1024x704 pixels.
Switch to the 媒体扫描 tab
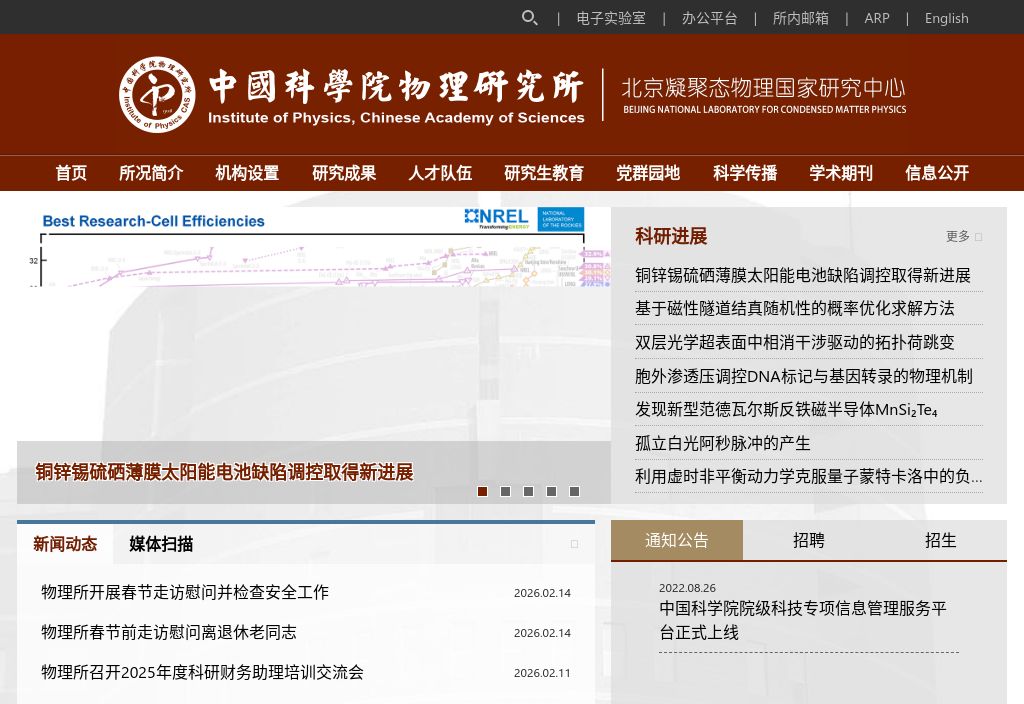(x=160, y=544)
